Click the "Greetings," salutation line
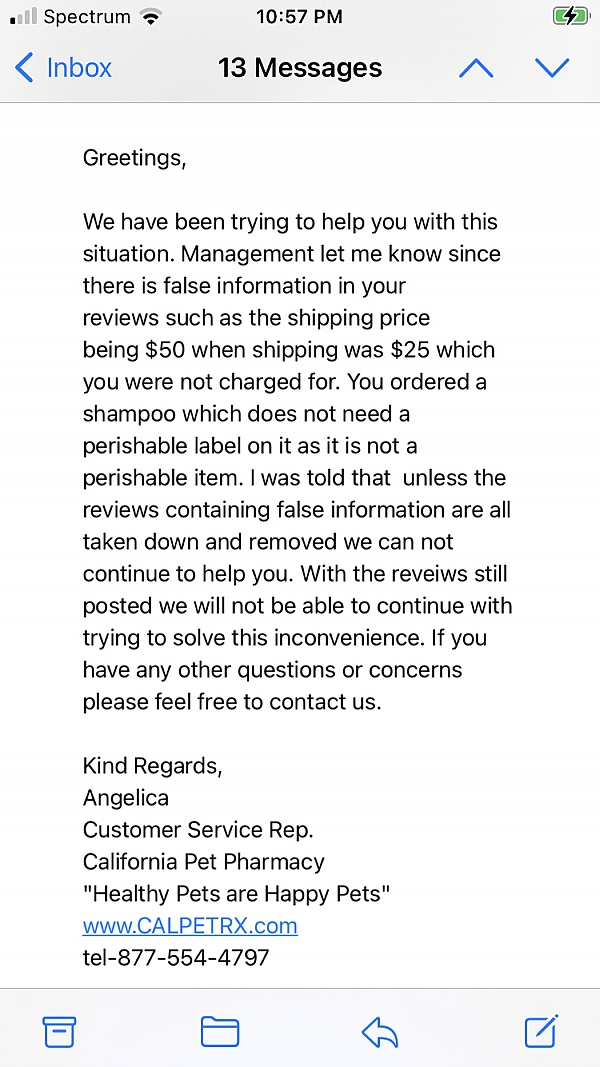 (x=134, y=158)
